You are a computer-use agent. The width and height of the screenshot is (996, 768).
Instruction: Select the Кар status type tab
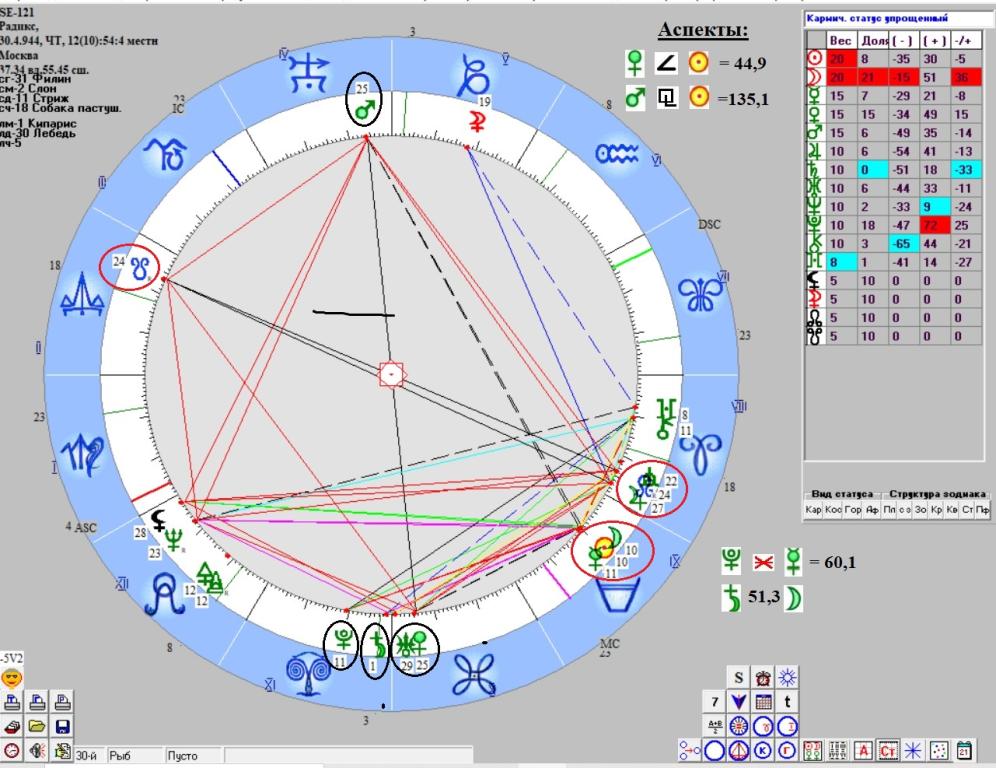[x=813, y=511]
